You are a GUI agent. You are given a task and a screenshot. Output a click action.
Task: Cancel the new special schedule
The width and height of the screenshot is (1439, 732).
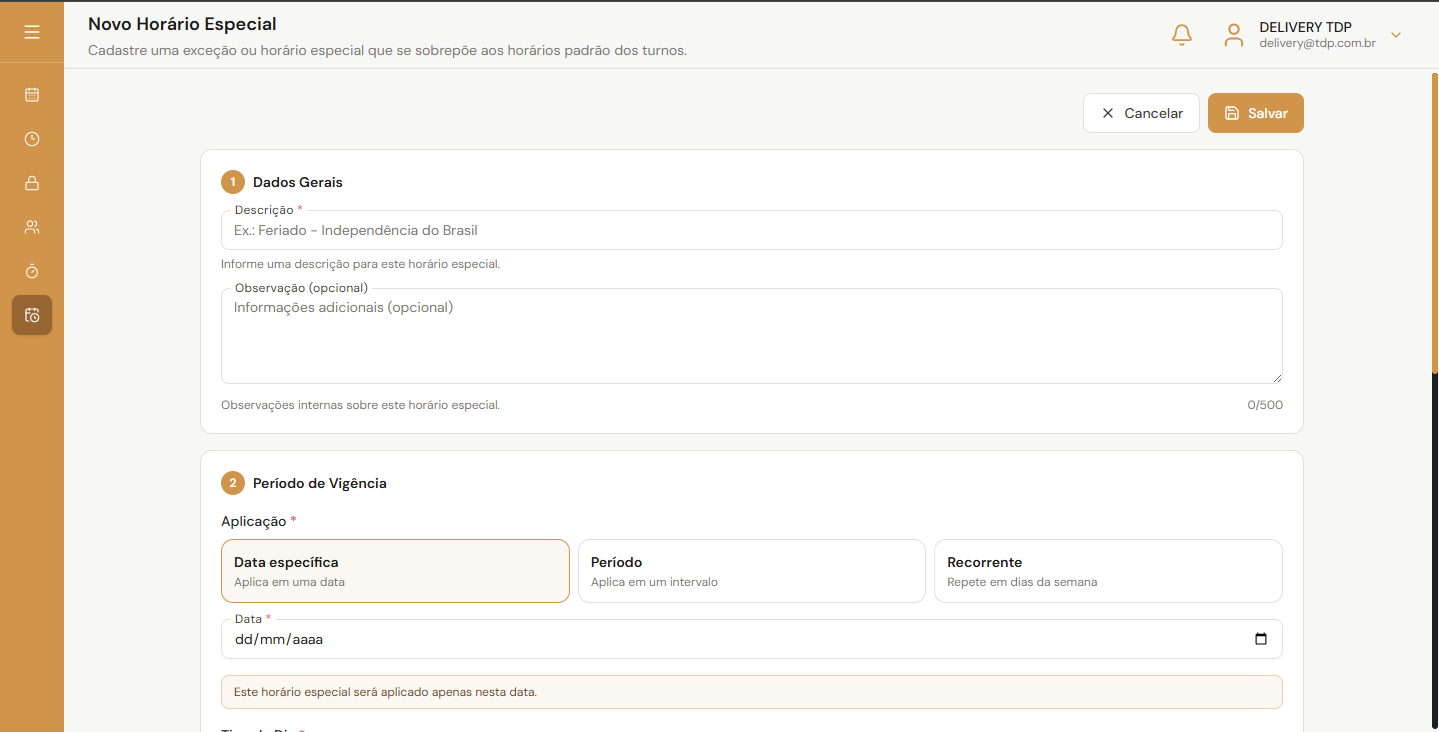point(1141,113)
